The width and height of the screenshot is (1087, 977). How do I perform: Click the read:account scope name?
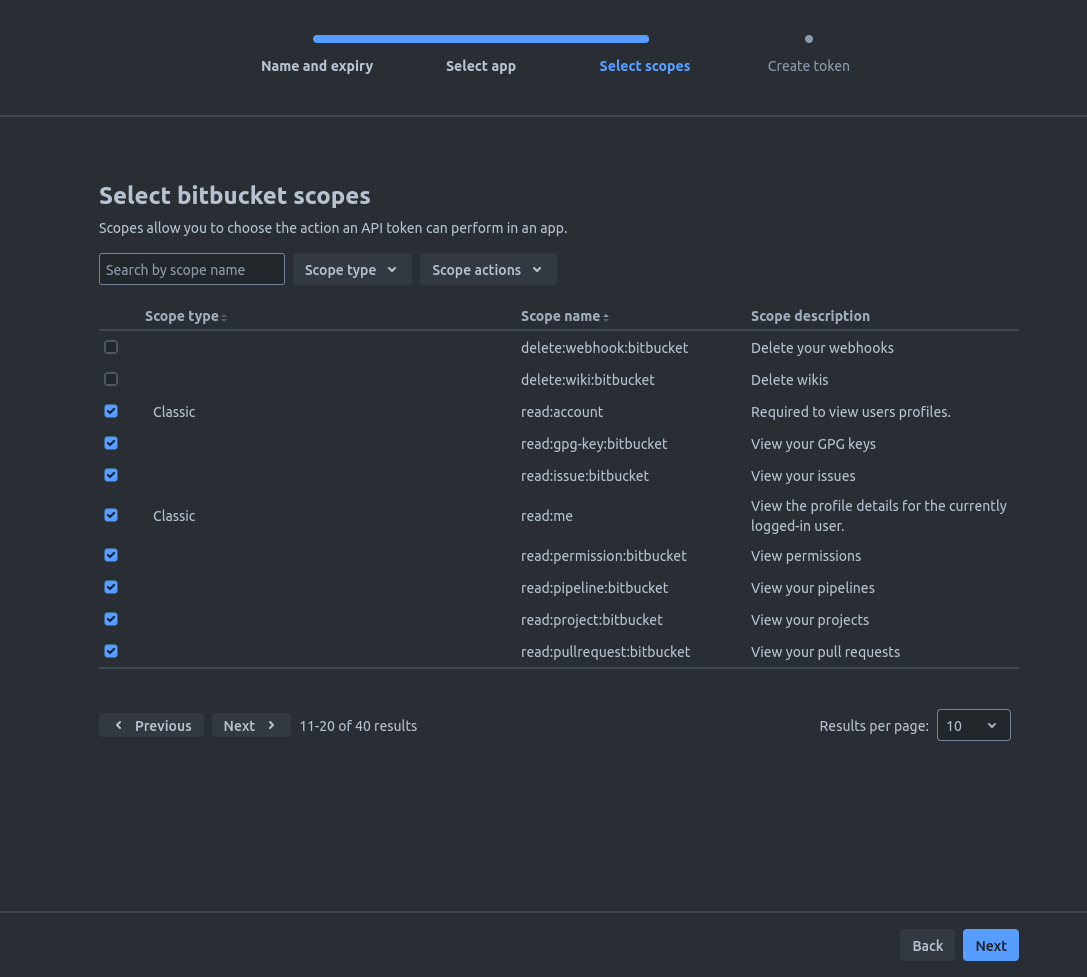coord(562,412)
